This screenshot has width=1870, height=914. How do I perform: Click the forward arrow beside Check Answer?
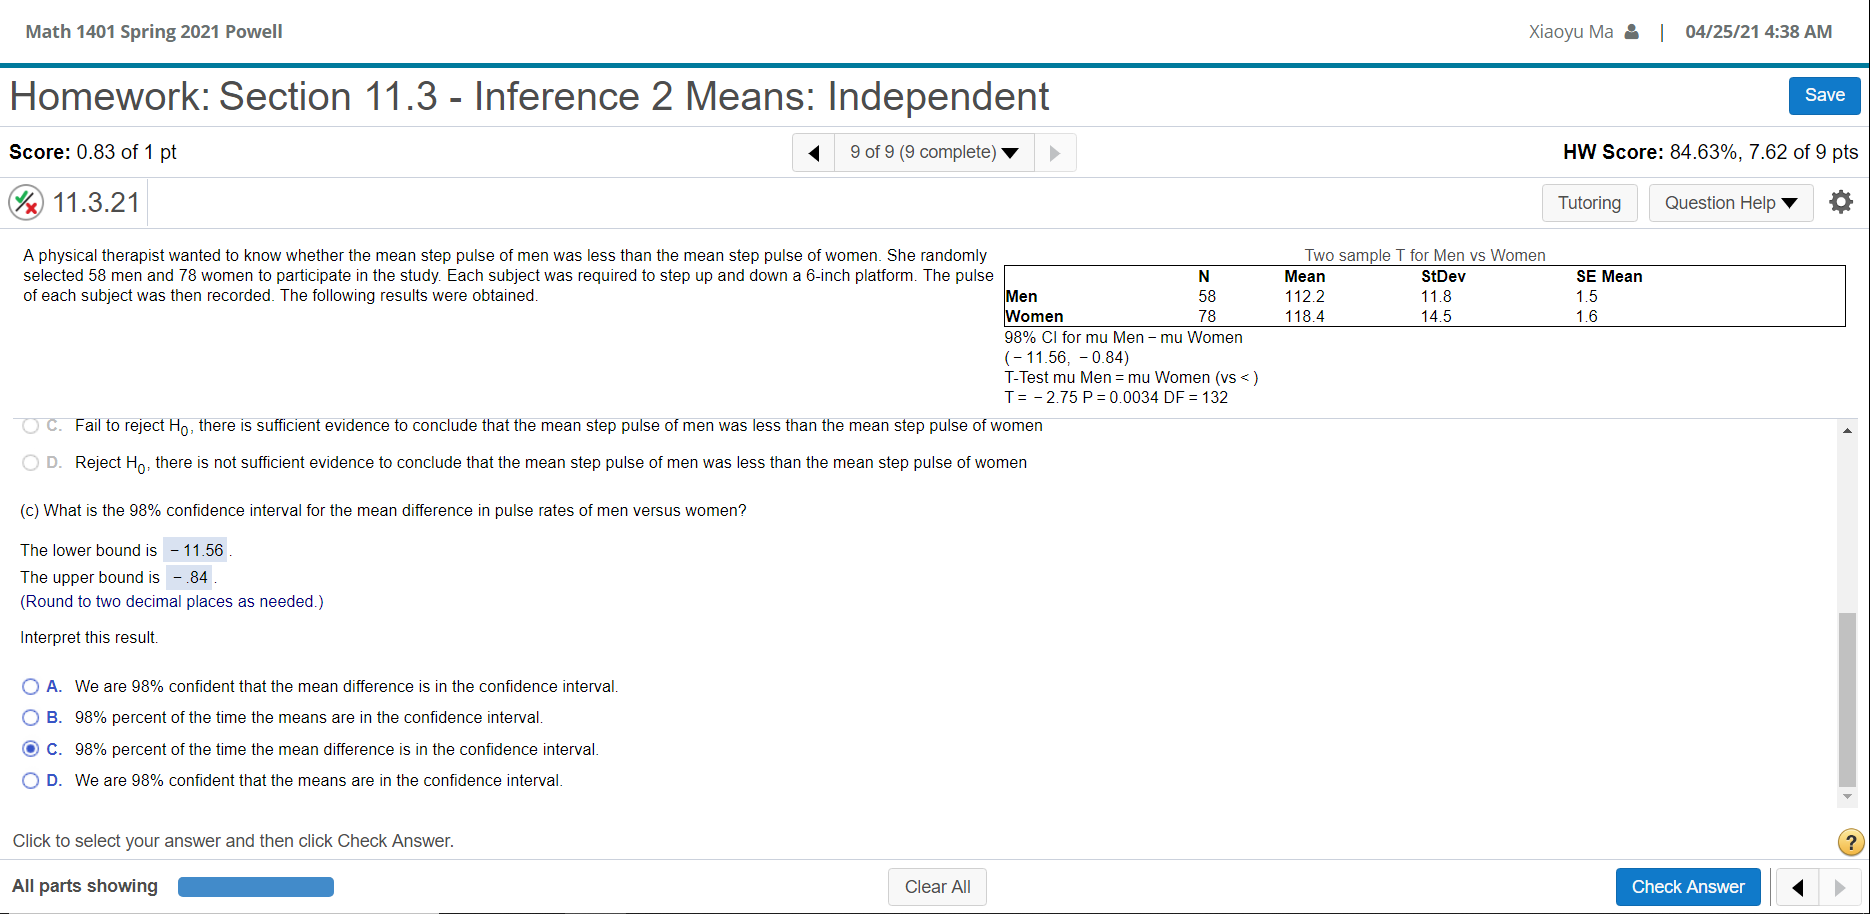(1839, 887)
